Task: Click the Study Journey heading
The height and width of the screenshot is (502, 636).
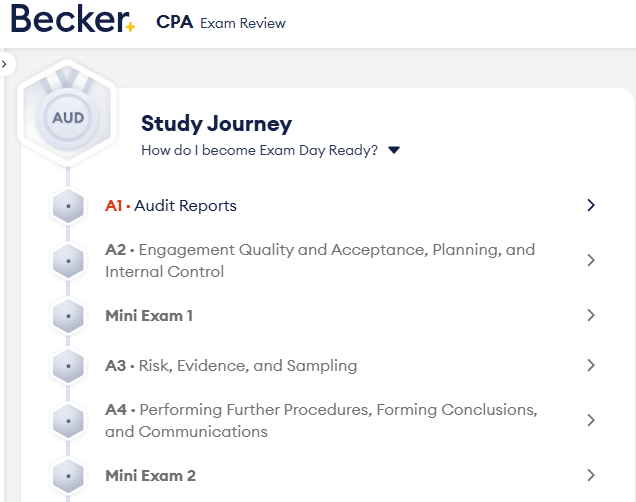Action: (216, 124)
